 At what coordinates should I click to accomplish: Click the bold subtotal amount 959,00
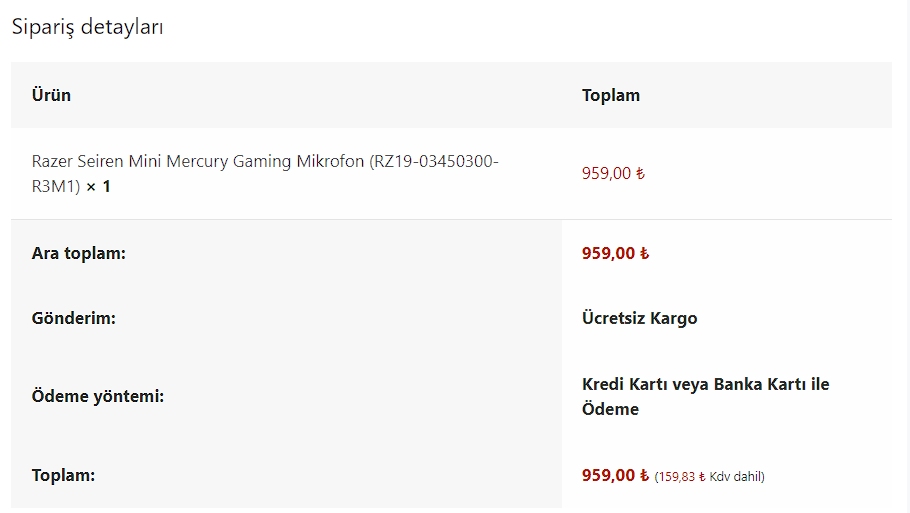tap(608, 253)
